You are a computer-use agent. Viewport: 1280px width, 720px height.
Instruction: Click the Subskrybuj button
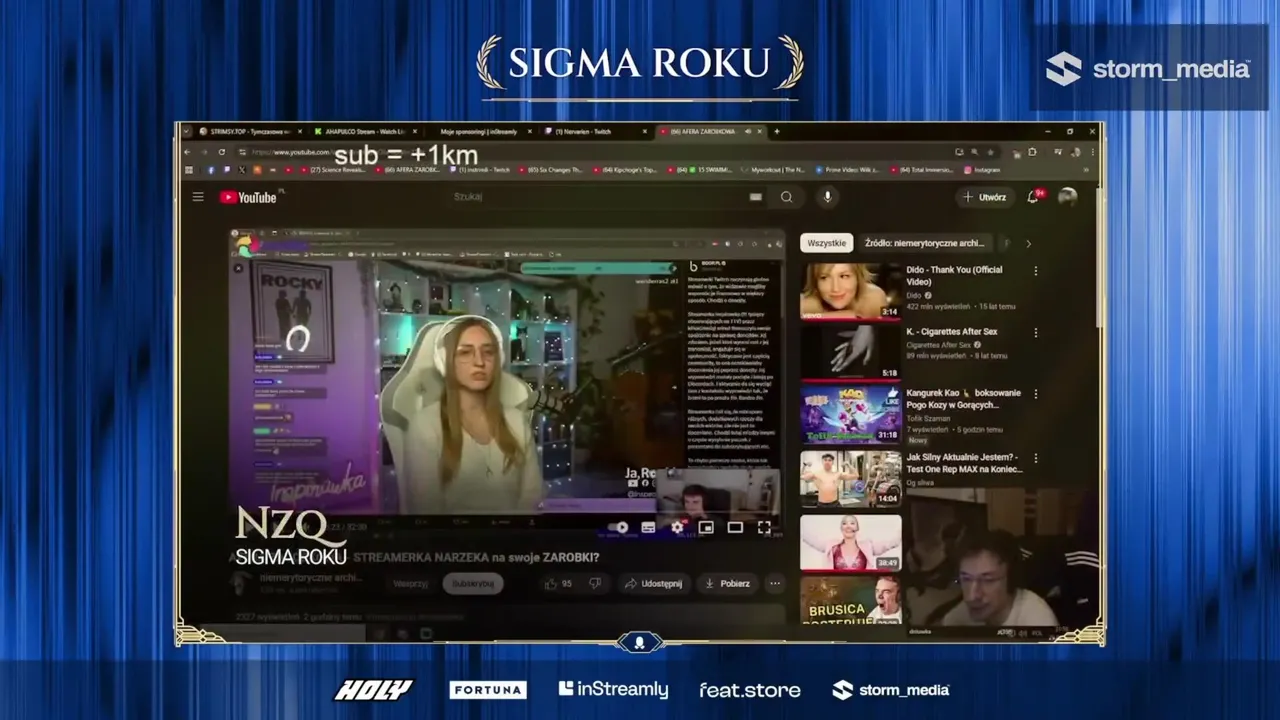[473, 583]
